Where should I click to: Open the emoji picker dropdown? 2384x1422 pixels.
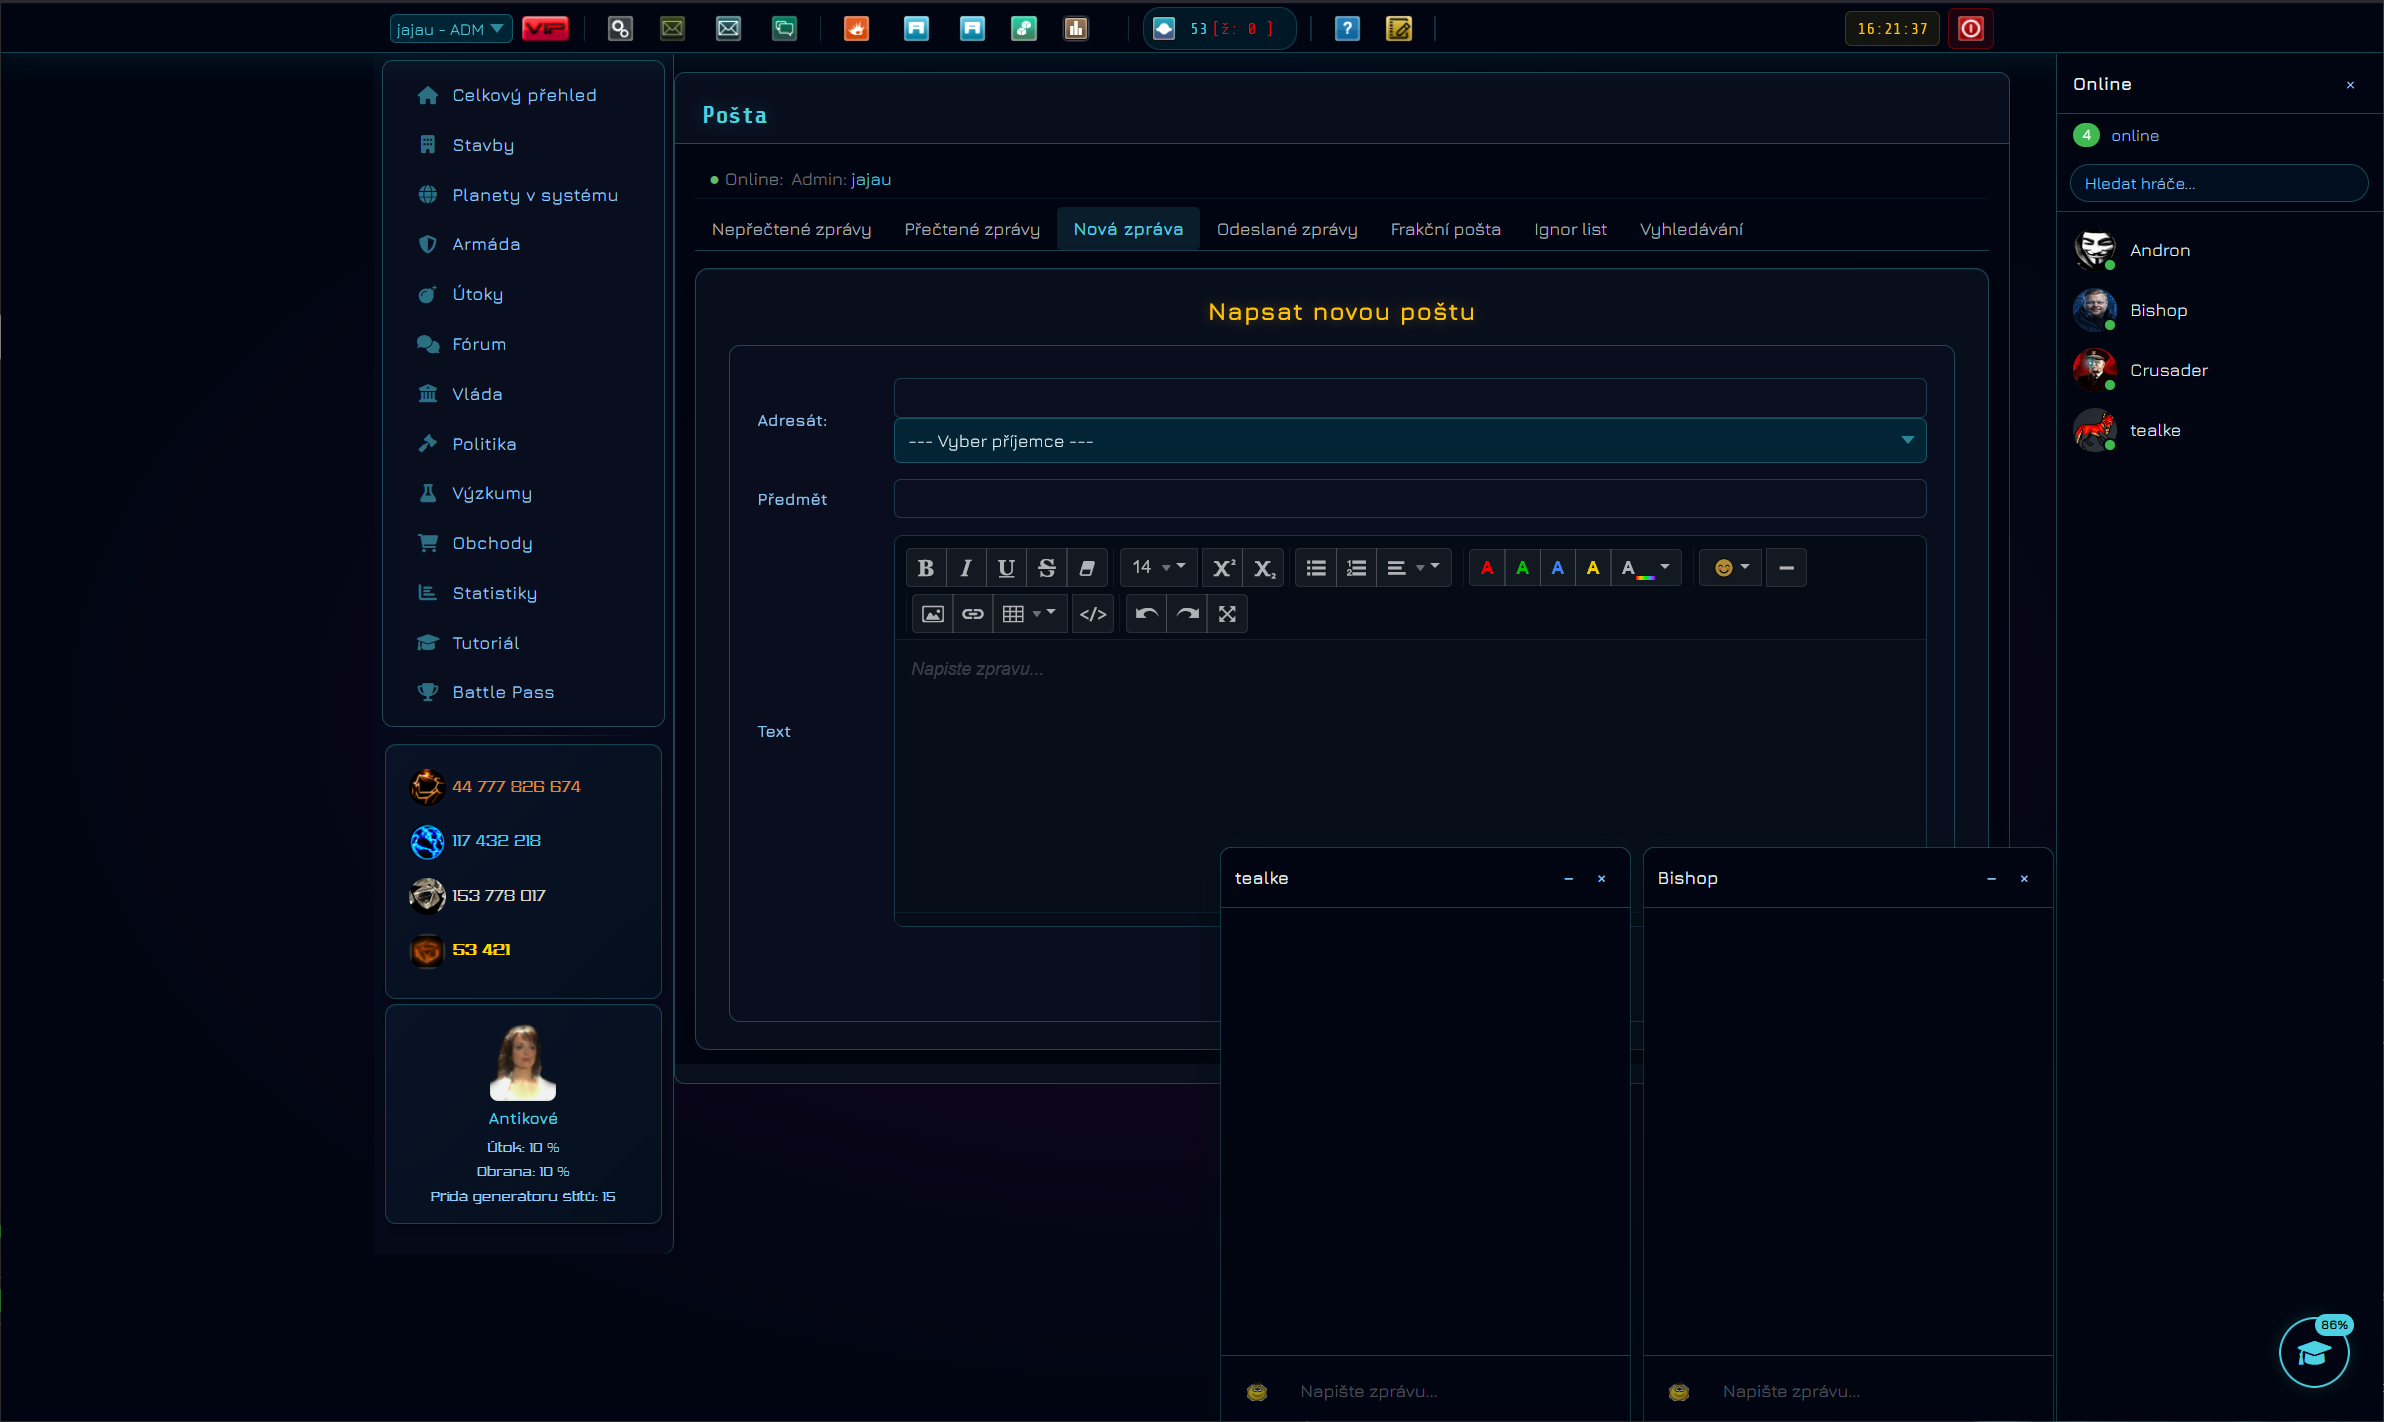pyautogui.click(x=1731, y=568)
